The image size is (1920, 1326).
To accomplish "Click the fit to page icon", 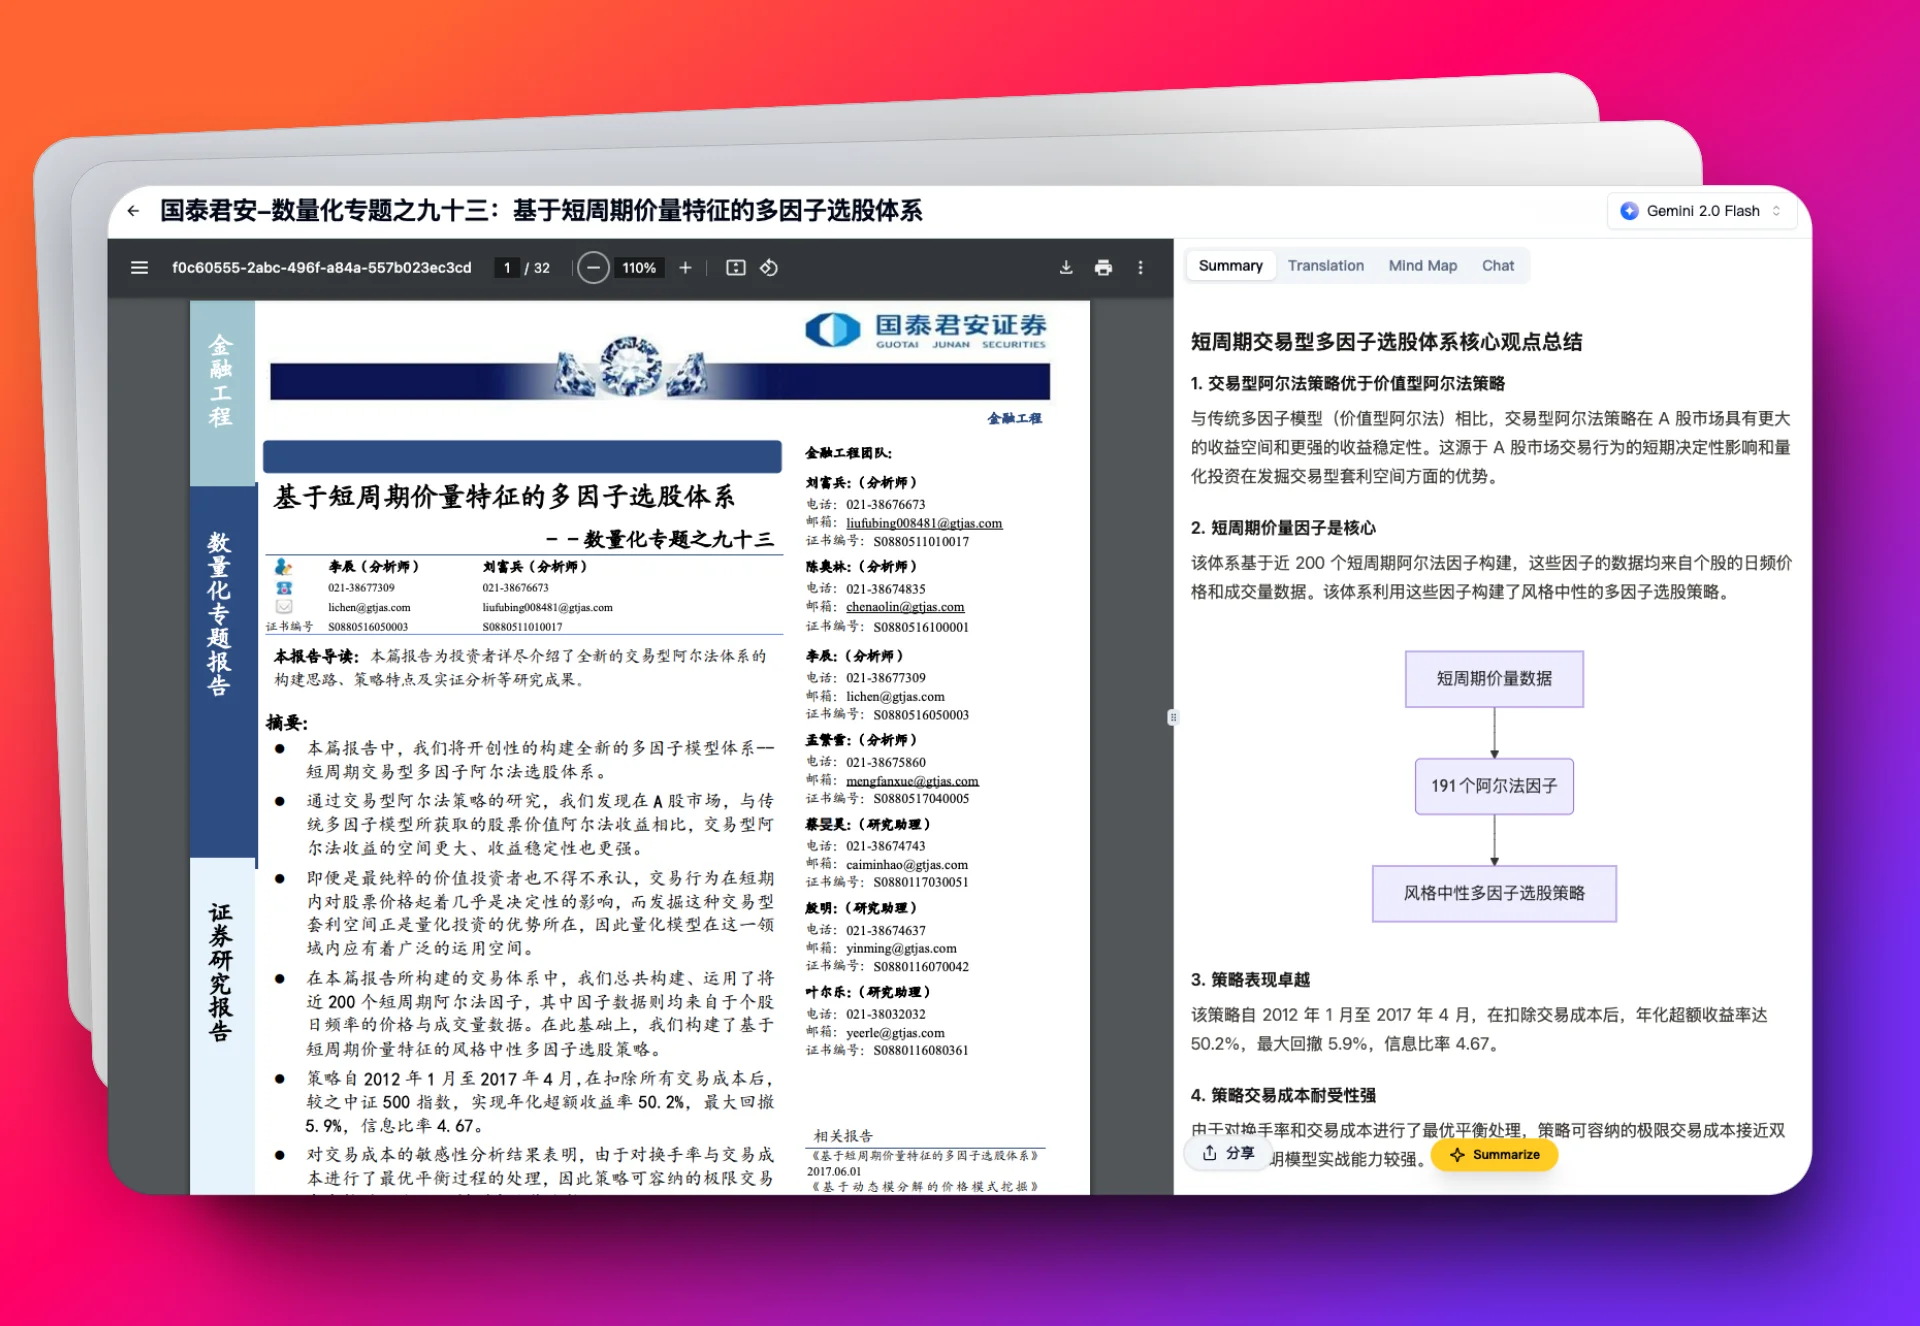I will point(735,268).
